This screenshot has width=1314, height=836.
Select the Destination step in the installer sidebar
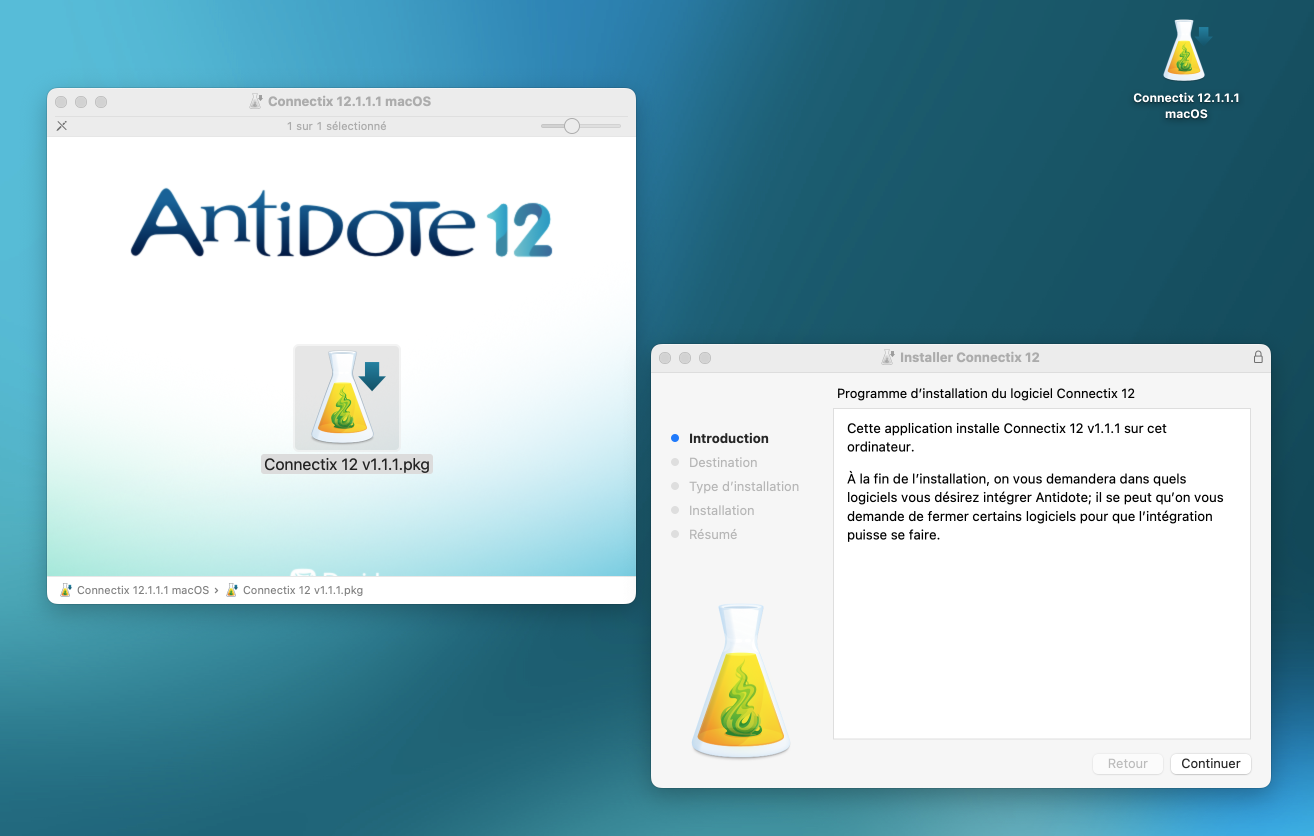point(722,462)
